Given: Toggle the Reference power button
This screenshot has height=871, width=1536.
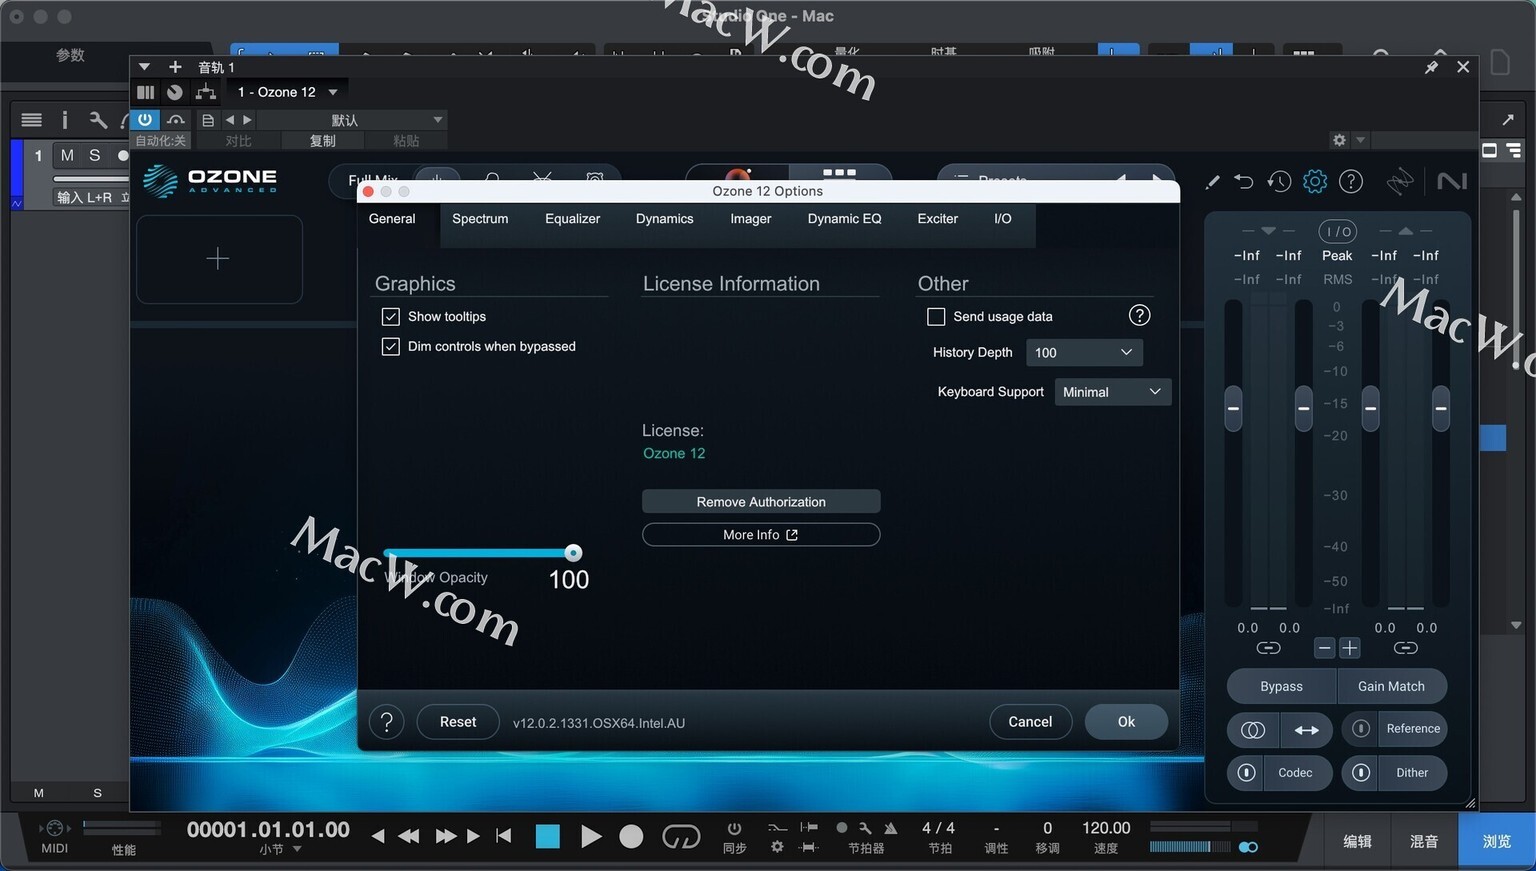Looking at the screenshot, I should [1360, 729].
